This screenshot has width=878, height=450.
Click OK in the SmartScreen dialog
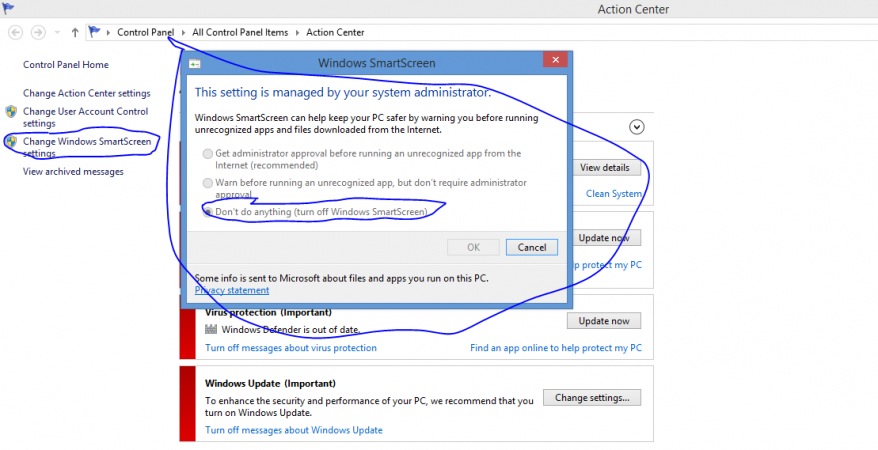[473, 247]
